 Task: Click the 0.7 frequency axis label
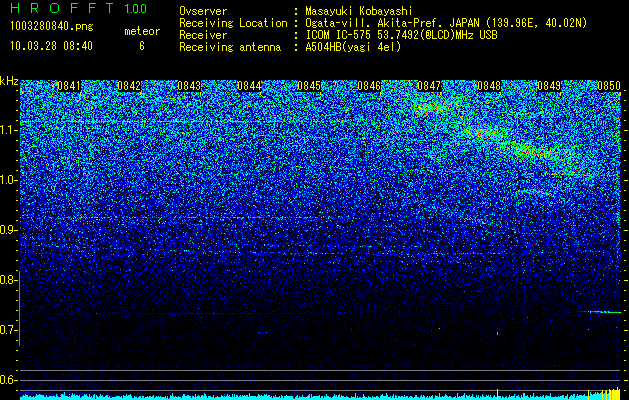pos(9,330)
